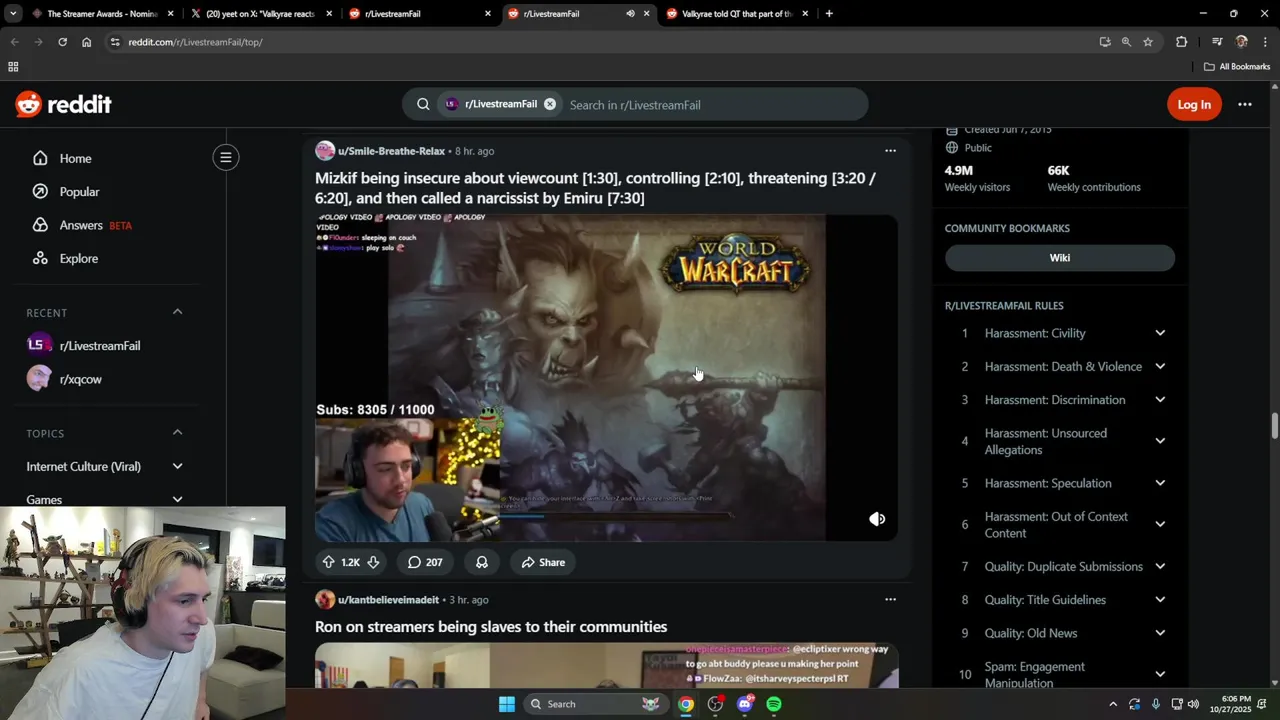Open the All Bookmarks folder

[1237, 67]
